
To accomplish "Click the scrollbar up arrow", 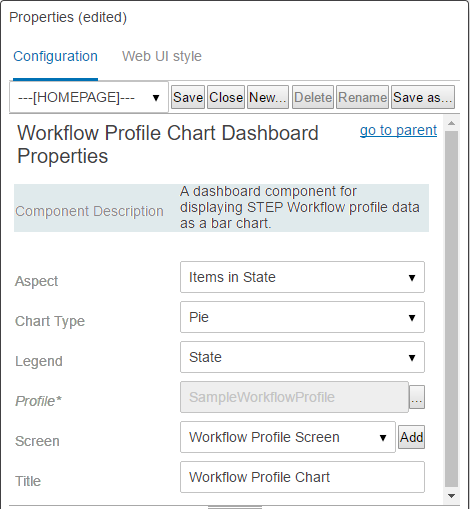I will 451,123.
